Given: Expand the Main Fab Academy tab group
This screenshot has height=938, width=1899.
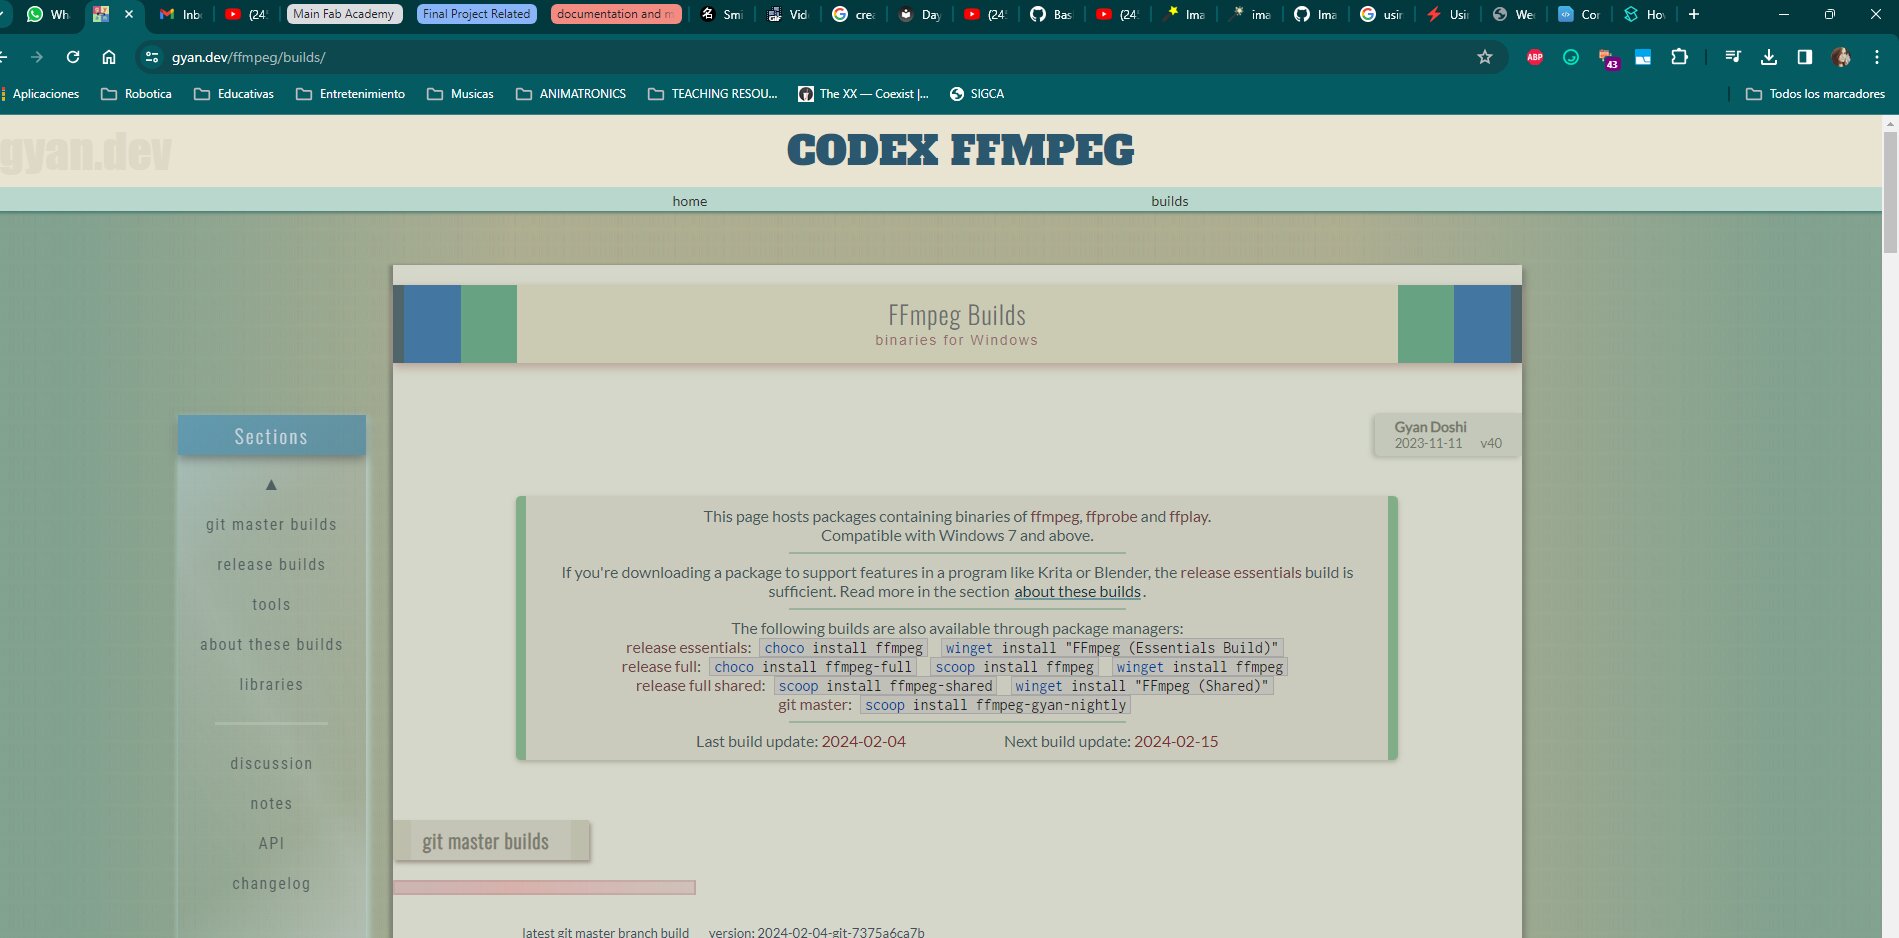Looking at the screenshot, I should tap(344, 14).
